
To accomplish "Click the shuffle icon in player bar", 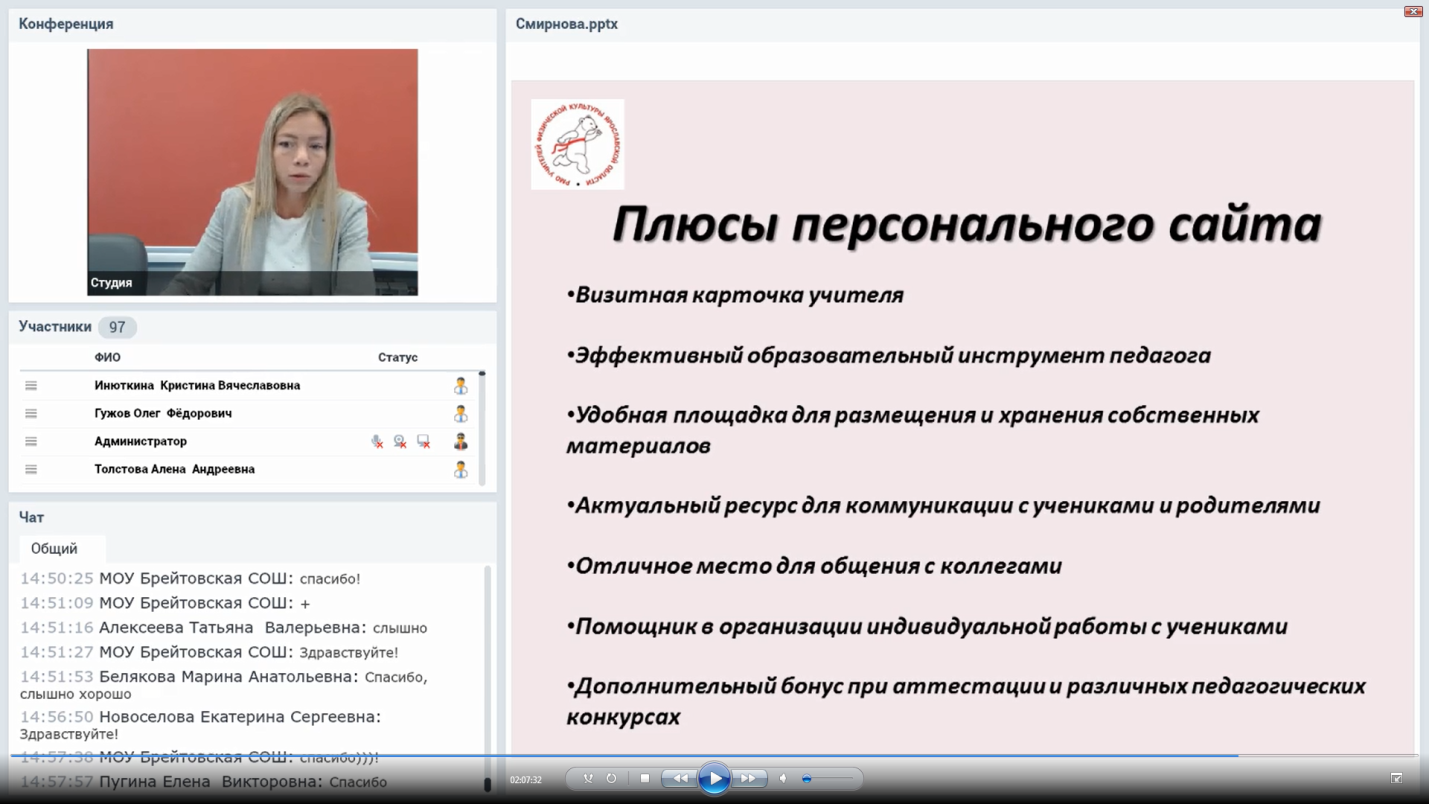I will pyautogui.click(x=588, y=778).
